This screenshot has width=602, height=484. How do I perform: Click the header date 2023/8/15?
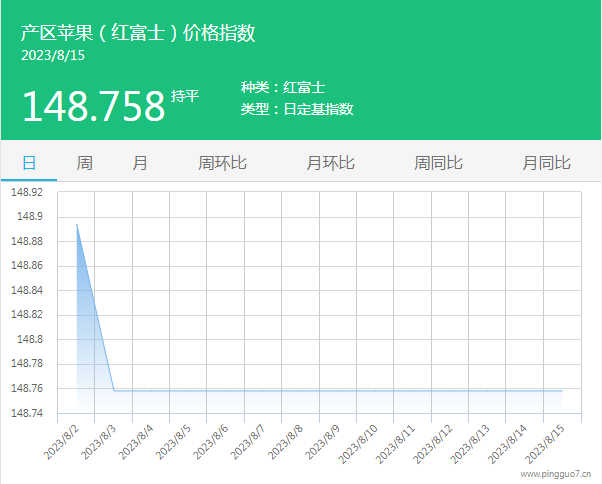[x=53, y=56]
